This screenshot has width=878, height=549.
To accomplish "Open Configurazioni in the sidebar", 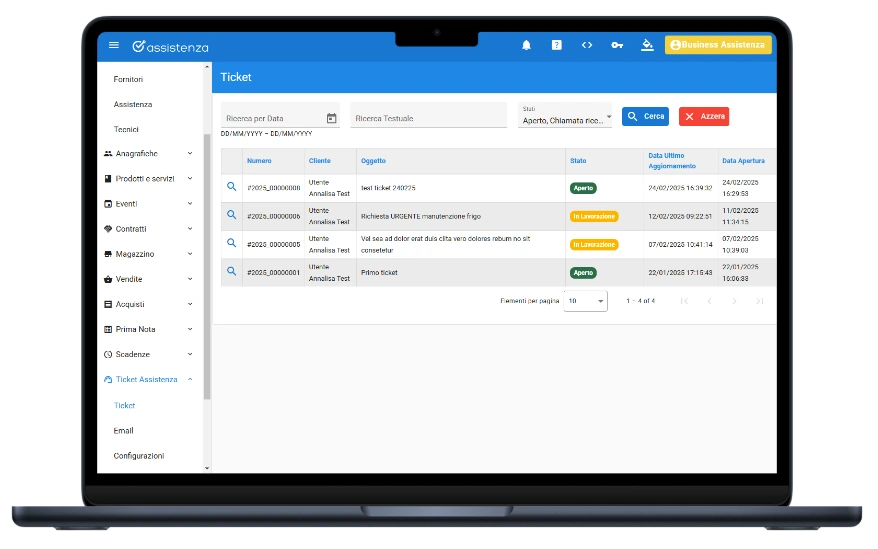I will pos(139,456).
